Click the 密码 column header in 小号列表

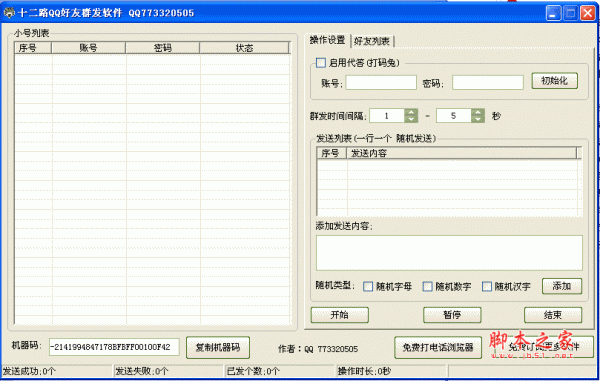pyautogui.click(x=163, y=48)
